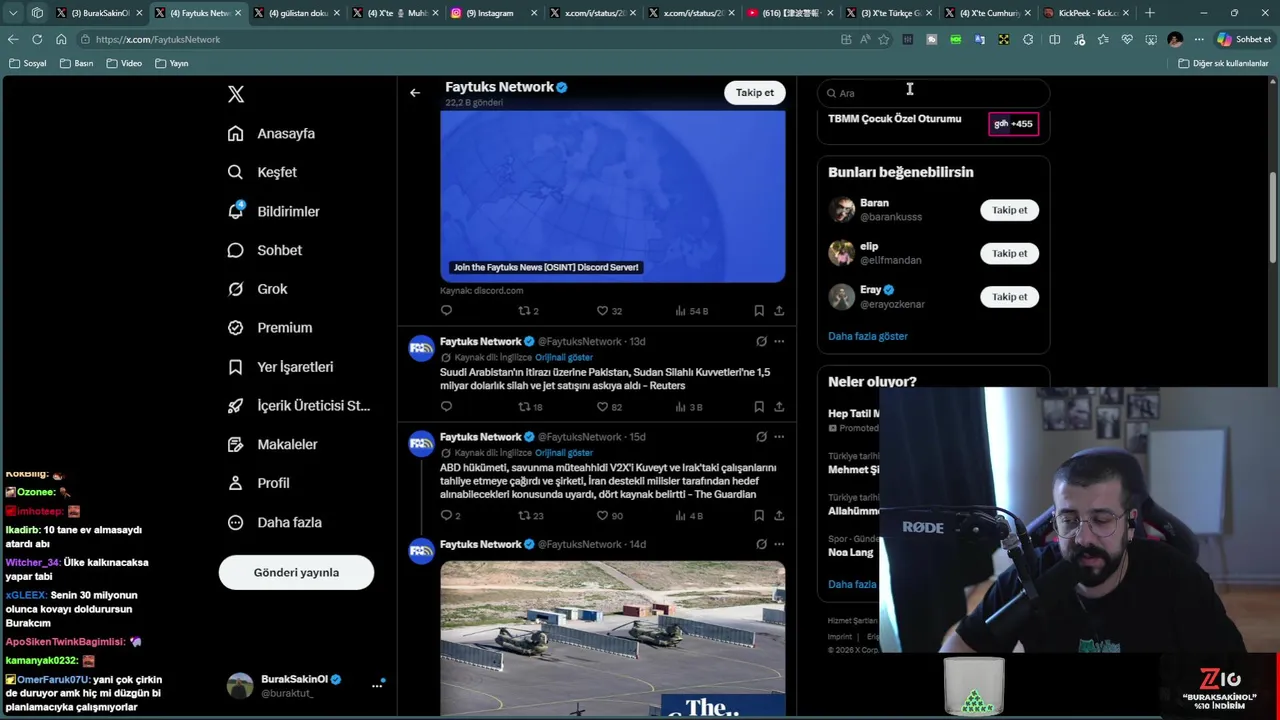Open Daha fazla menu in sidebar
The image size is (1280, 720).
pyautogui.click(x=274, y=522)
